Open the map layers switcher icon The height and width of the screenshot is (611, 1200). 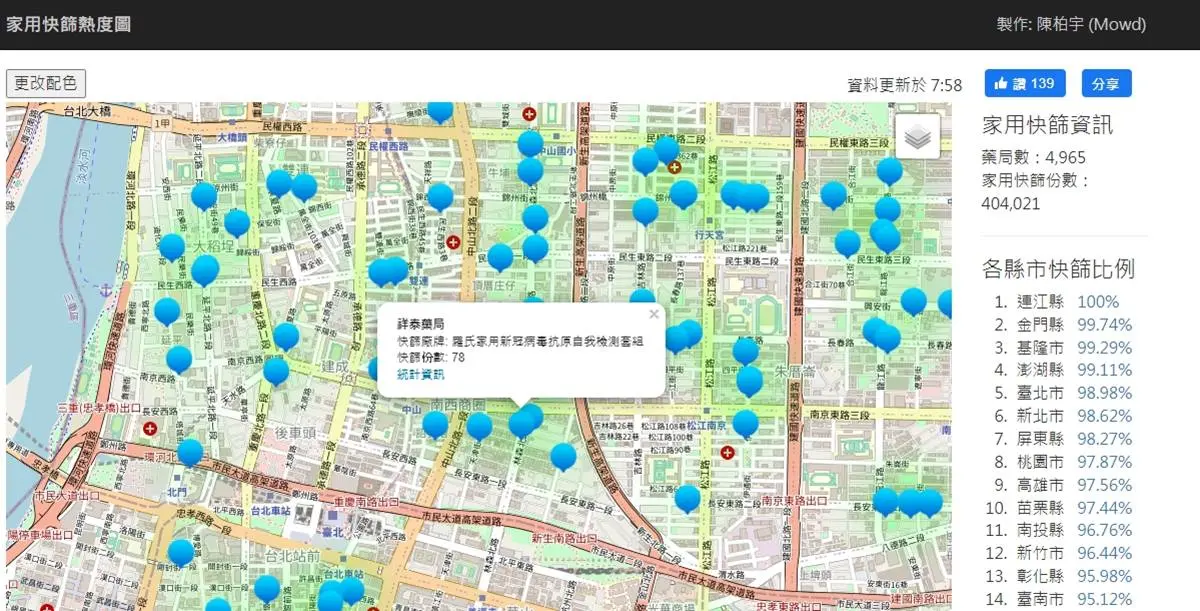tap(917, 137)
